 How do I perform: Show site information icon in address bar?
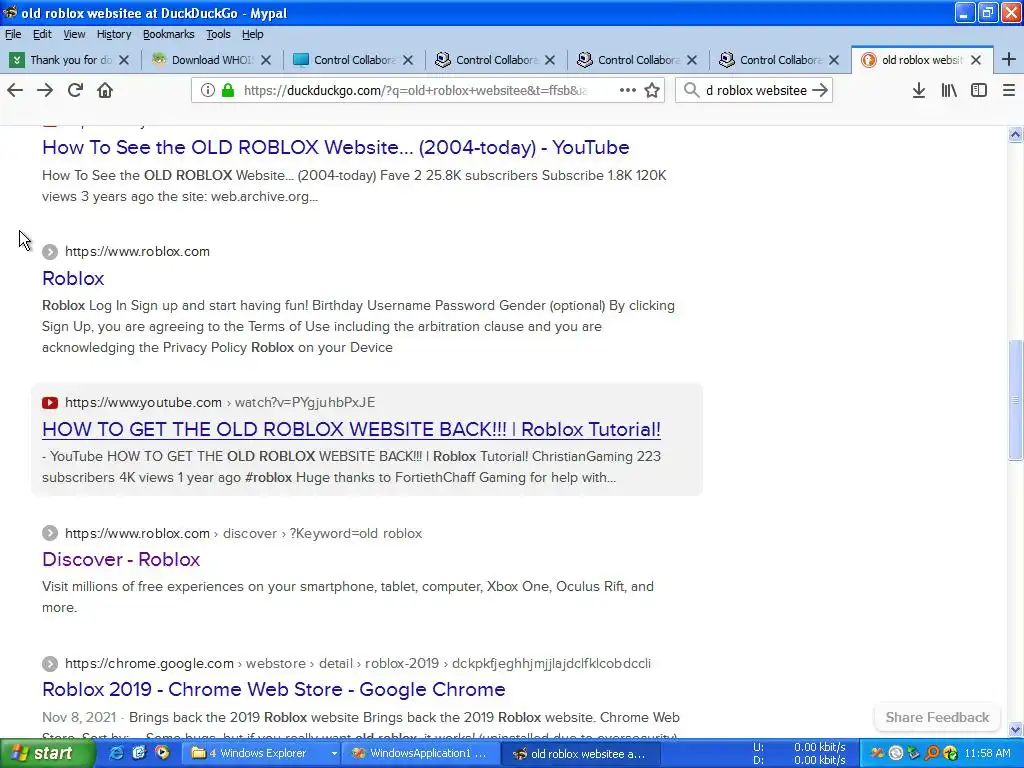pos(207,90)
